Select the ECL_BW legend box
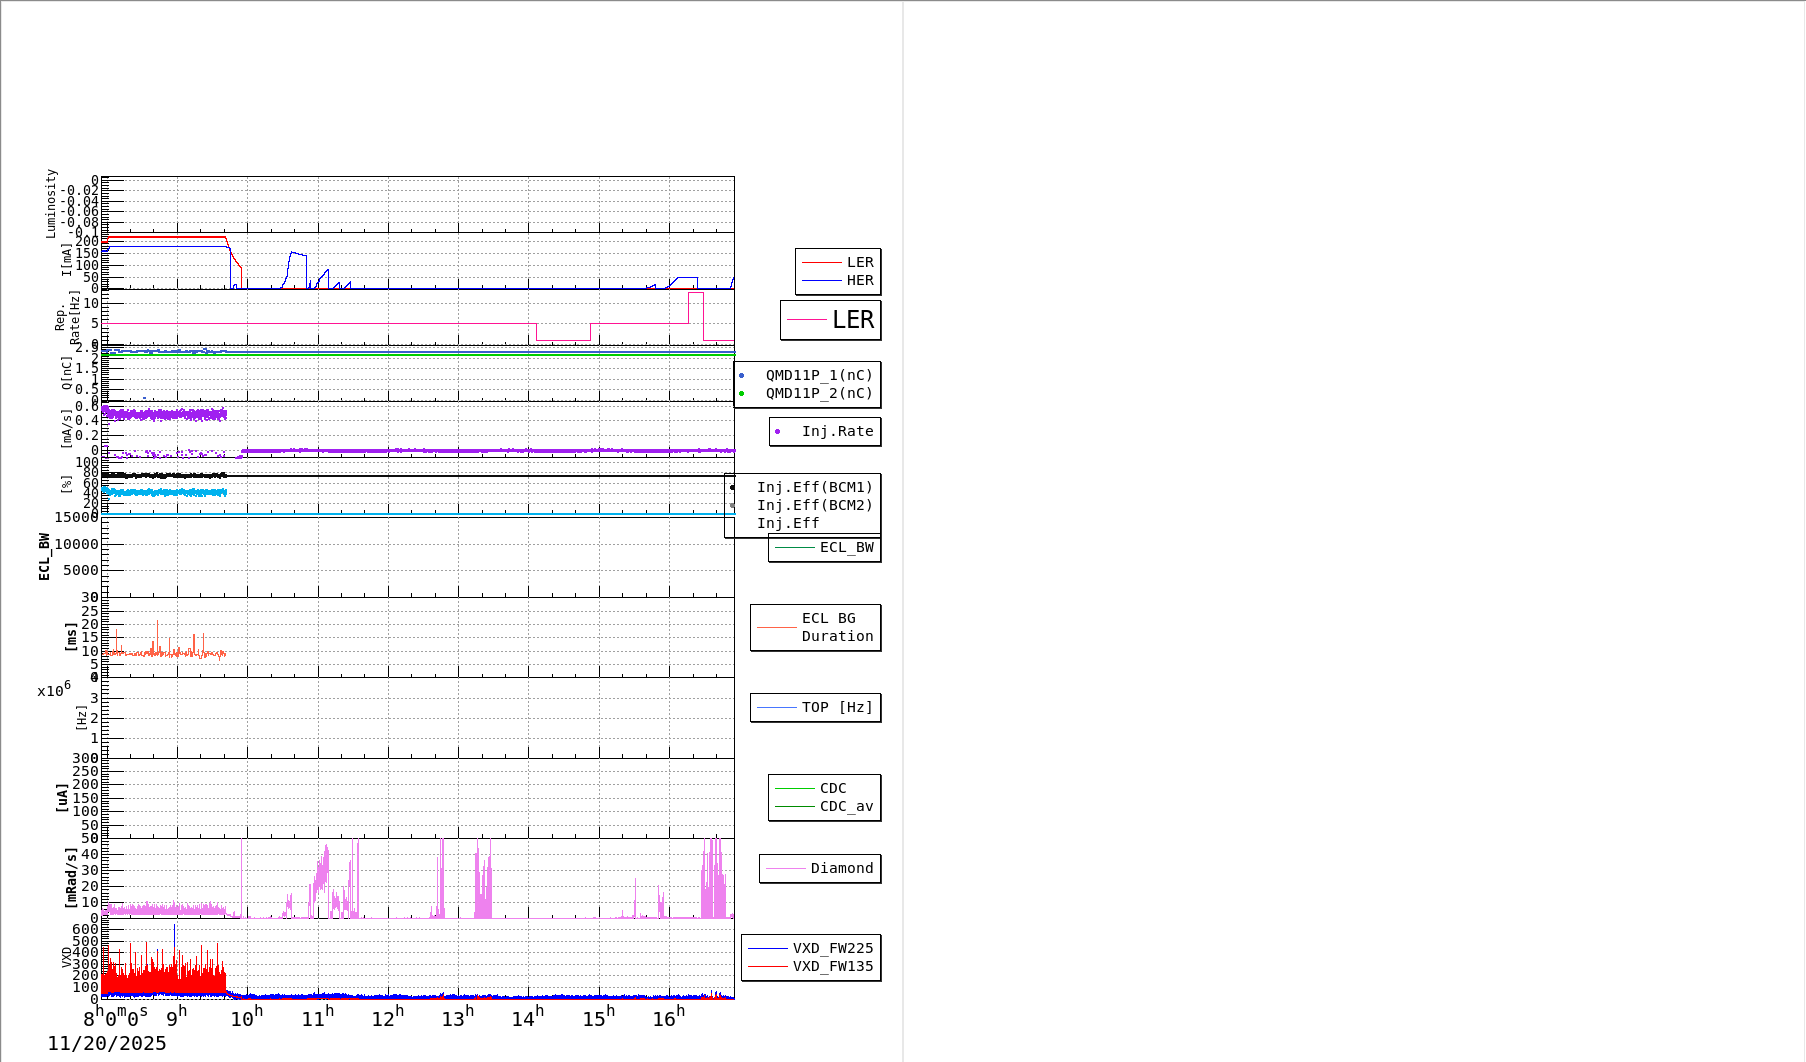Image resolution: width=1806 pixels, height=1062 pixels. pos(825,548)
